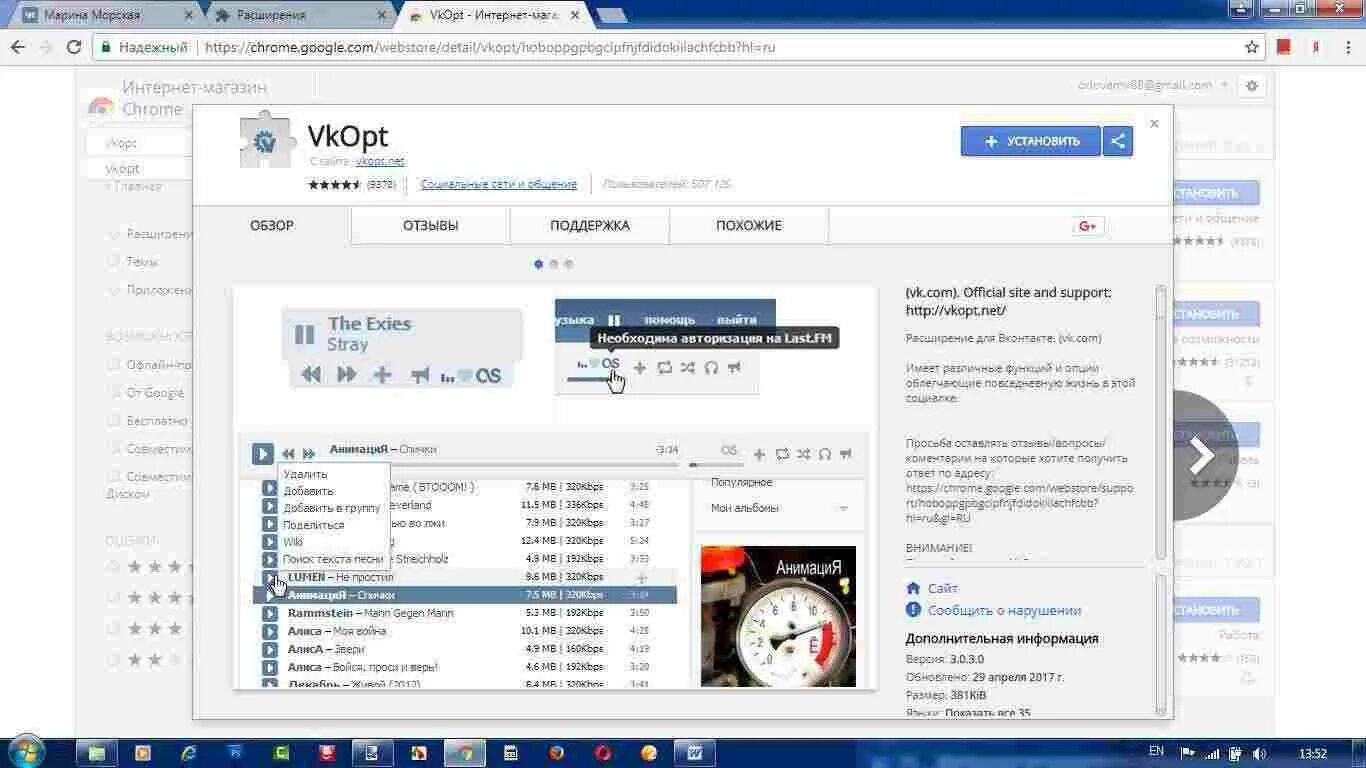
Task: Open Windows Explorer from the taskbar
Action: coord(97,752)
